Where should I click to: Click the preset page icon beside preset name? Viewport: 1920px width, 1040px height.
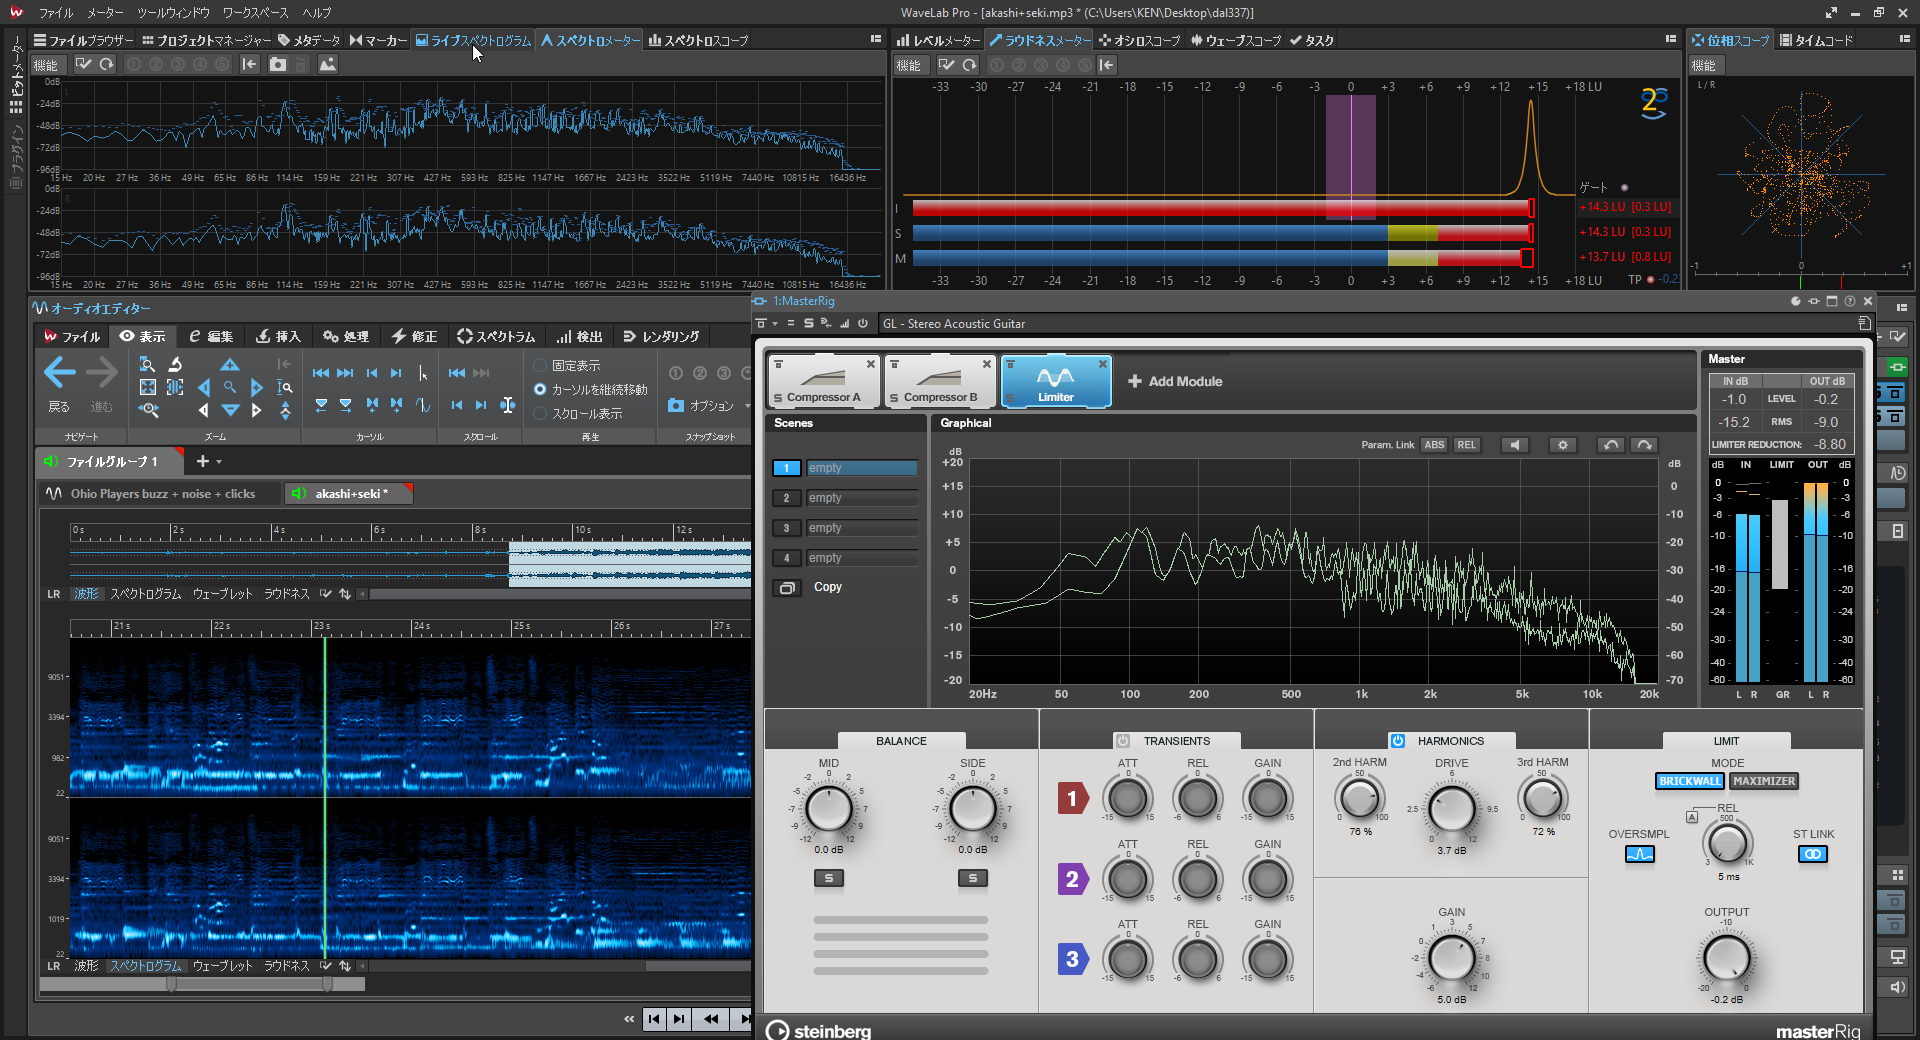(1863, 323)
